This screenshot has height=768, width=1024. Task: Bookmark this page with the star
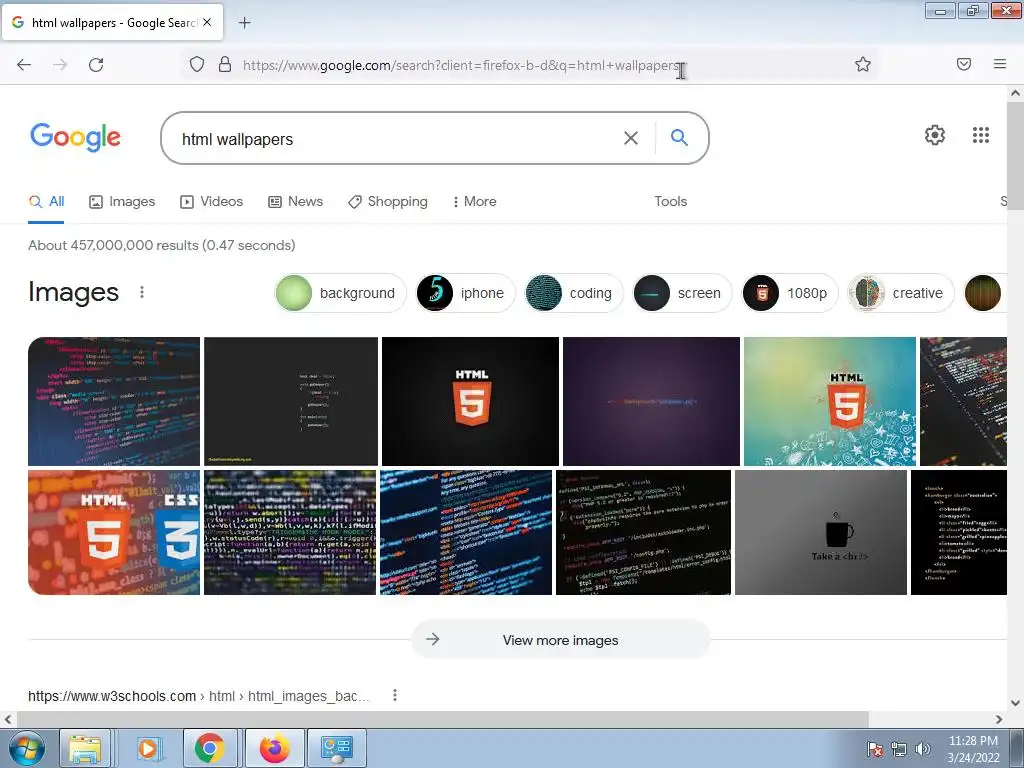coord(863,64)
